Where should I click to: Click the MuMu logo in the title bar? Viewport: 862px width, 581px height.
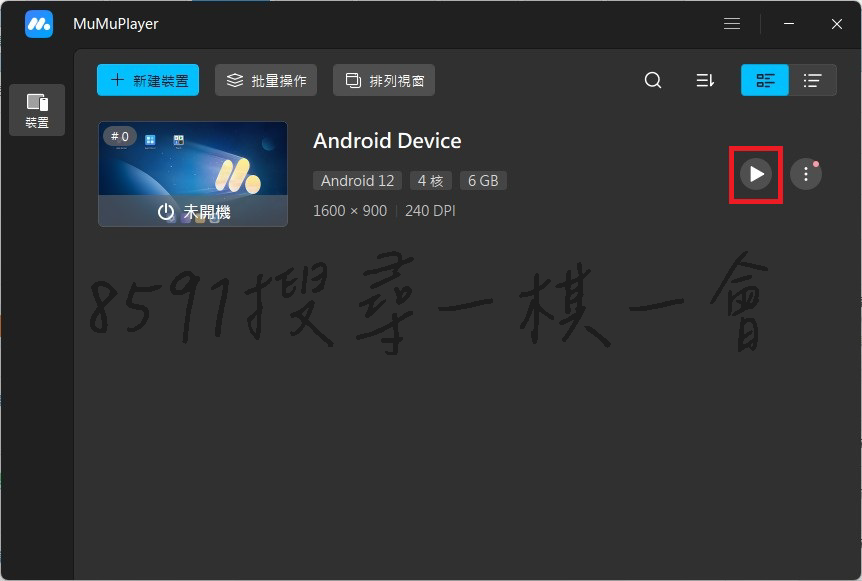coord(38,23)
